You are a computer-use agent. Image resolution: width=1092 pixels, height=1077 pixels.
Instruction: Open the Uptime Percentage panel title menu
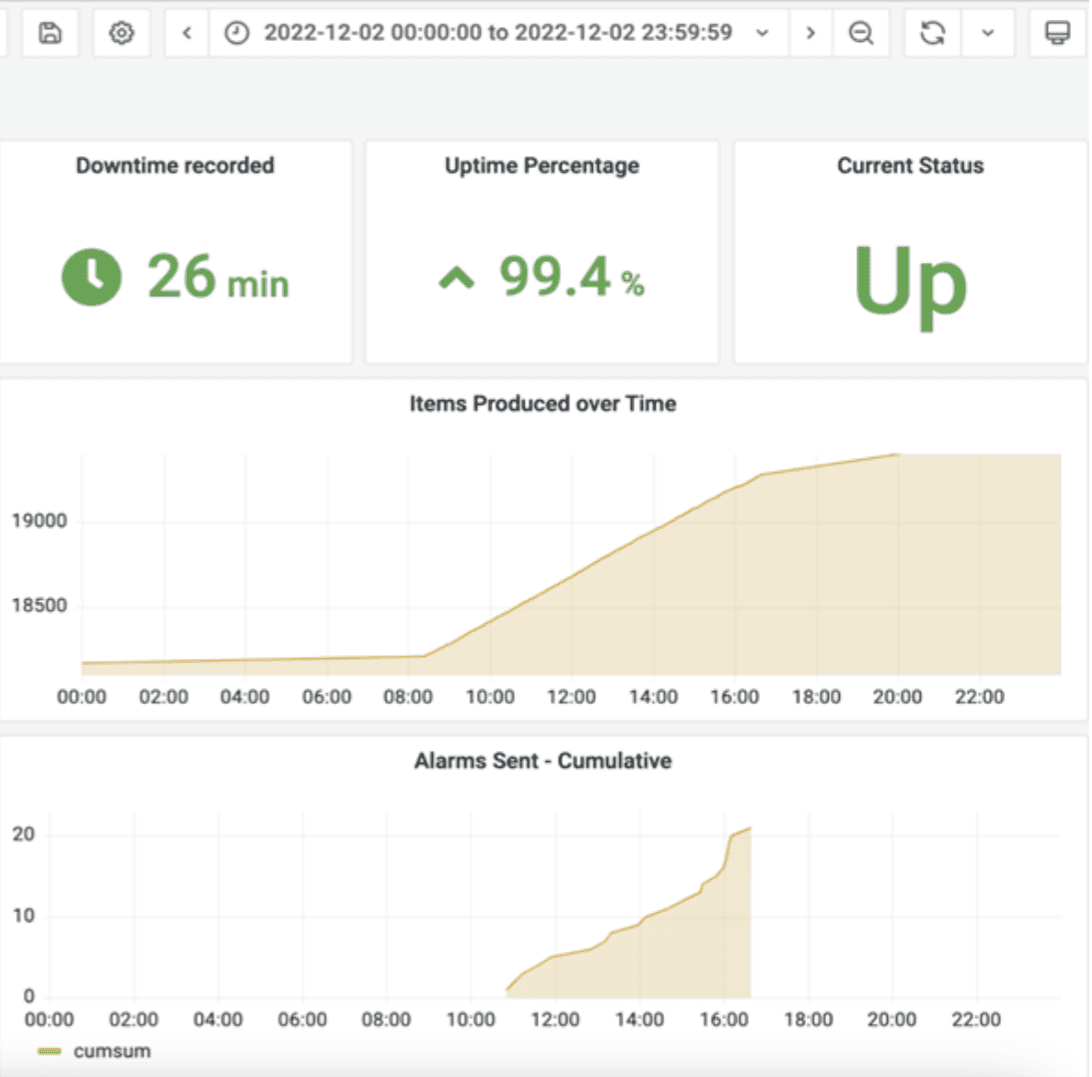542,166
